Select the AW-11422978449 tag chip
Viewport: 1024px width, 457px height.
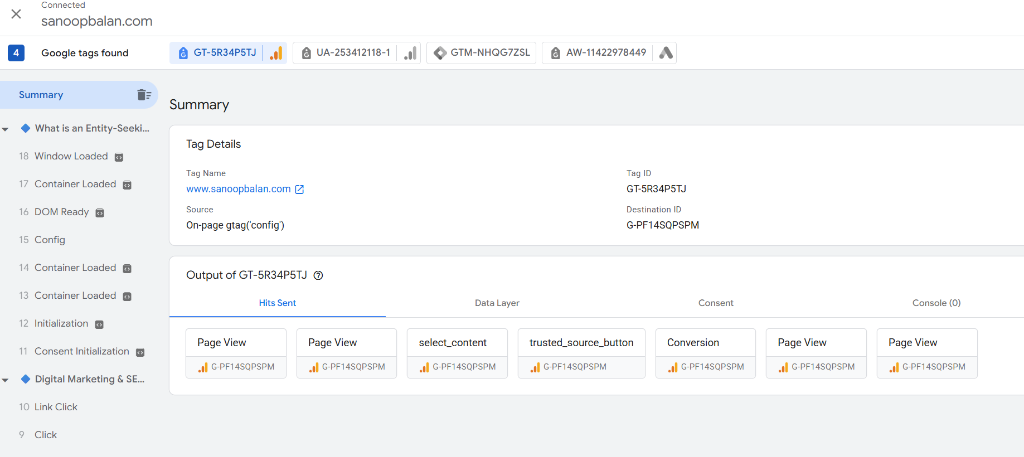tap(609, 53)
